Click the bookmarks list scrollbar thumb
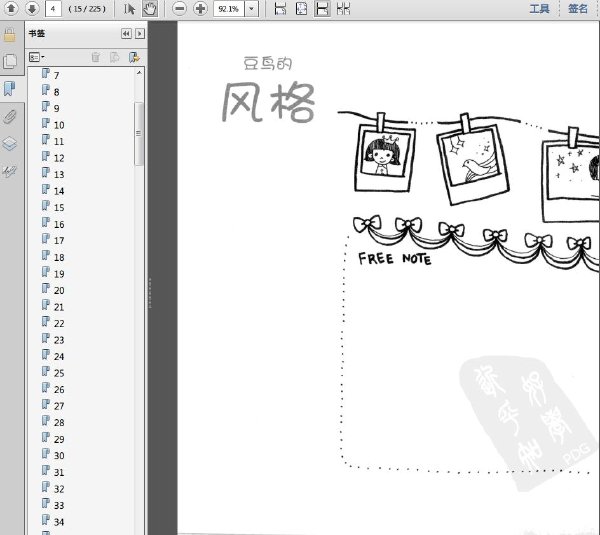This screenshot has width=600, height=535. (x=139, y=134)
